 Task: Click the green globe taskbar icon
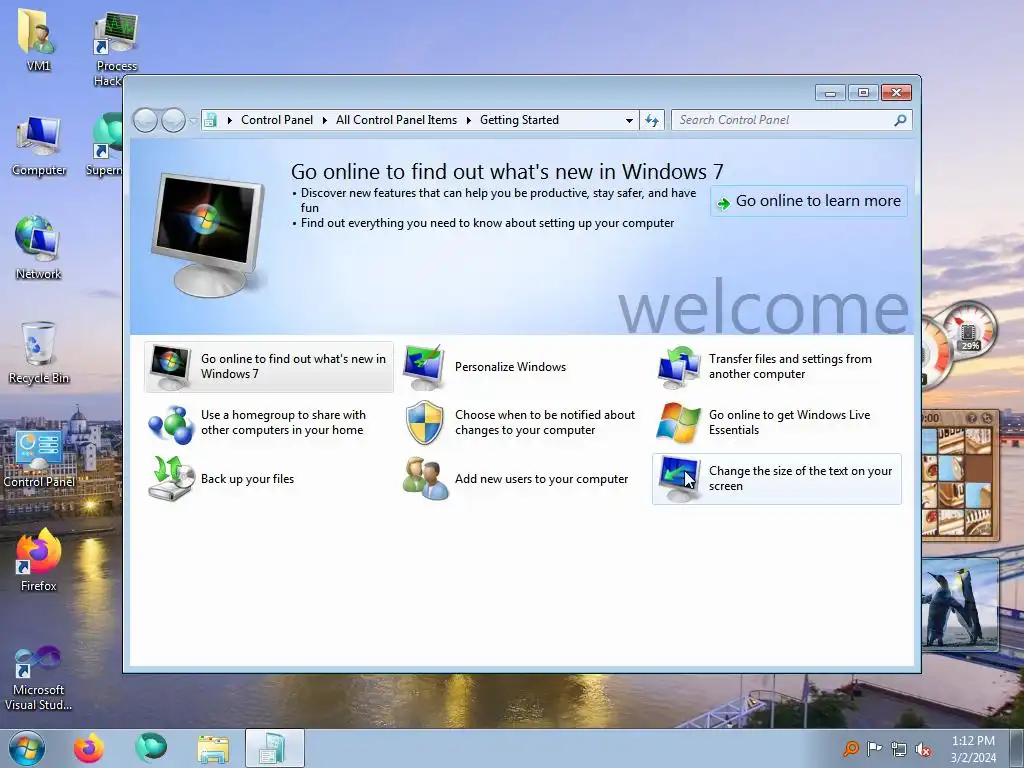point(151,748)
